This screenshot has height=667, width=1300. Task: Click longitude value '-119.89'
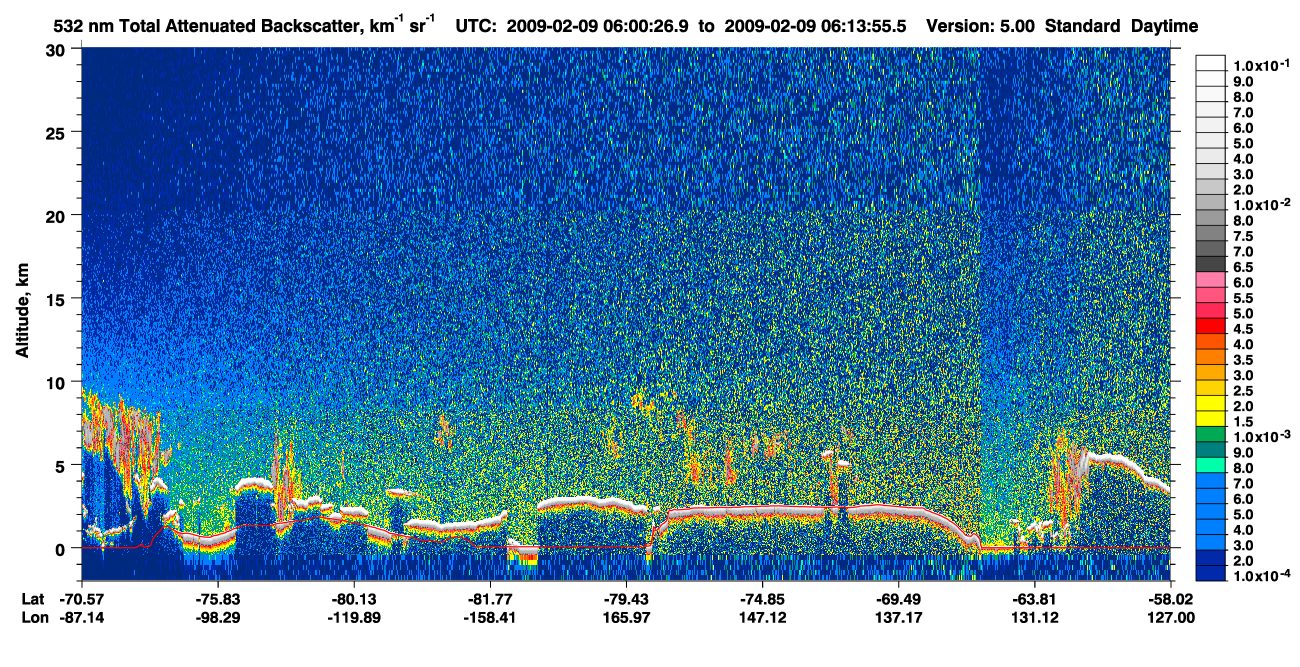point(354,617)
